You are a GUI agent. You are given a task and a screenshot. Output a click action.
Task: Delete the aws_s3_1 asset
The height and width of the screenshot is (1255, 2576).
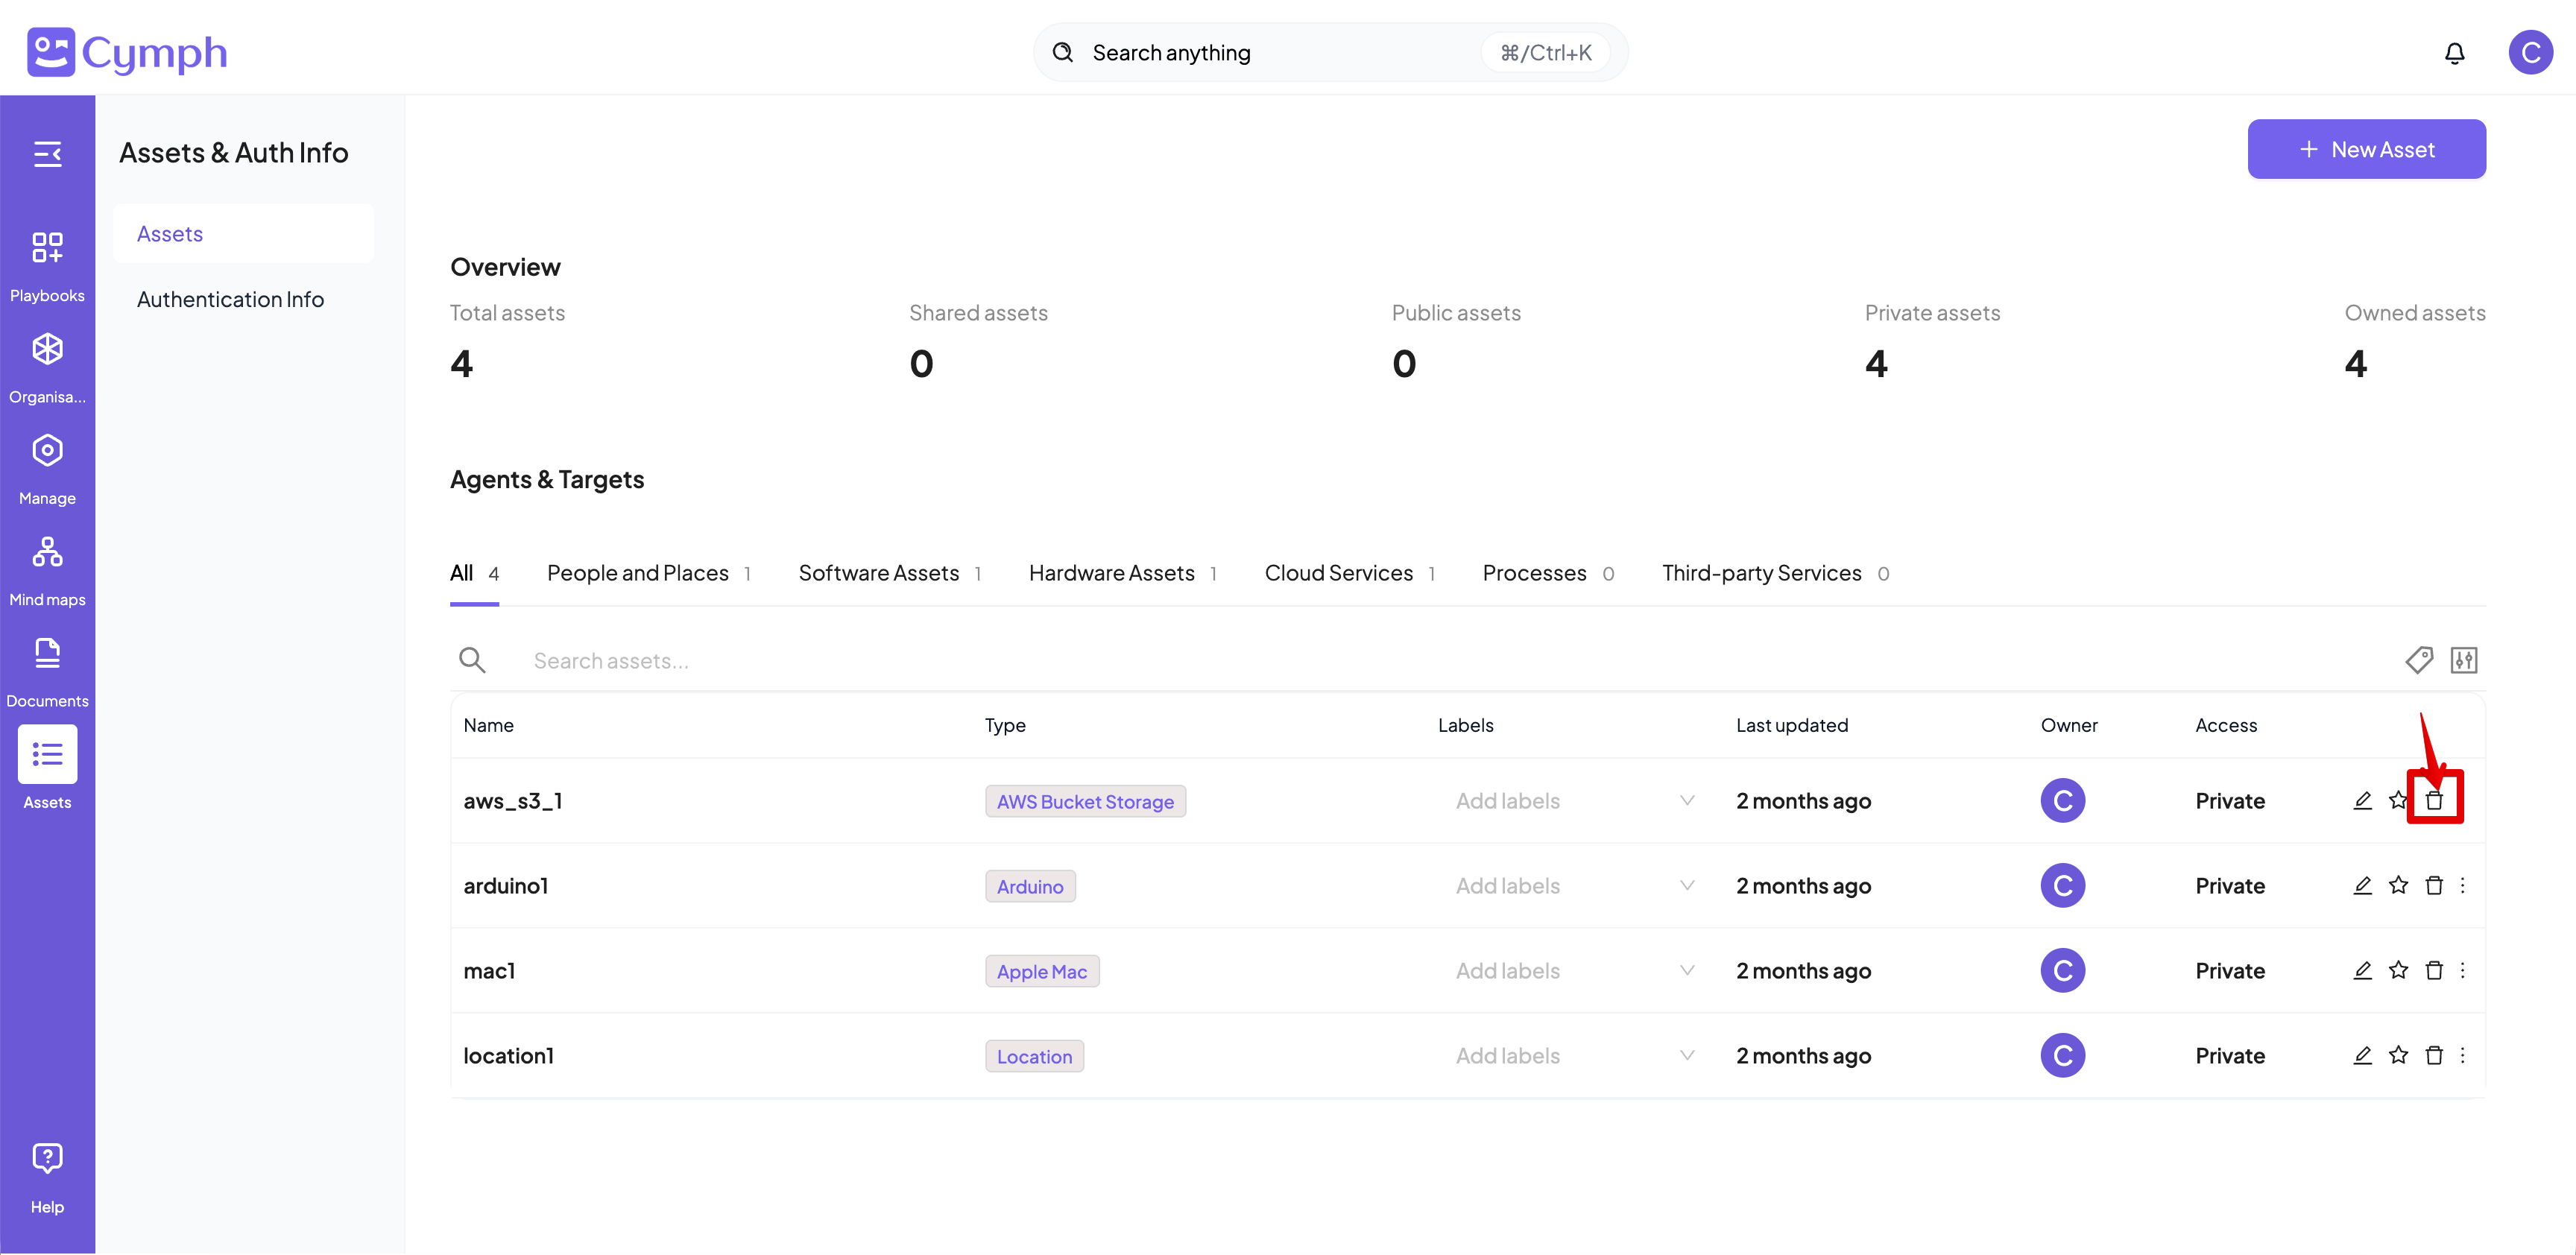[x=2434, y=800]
